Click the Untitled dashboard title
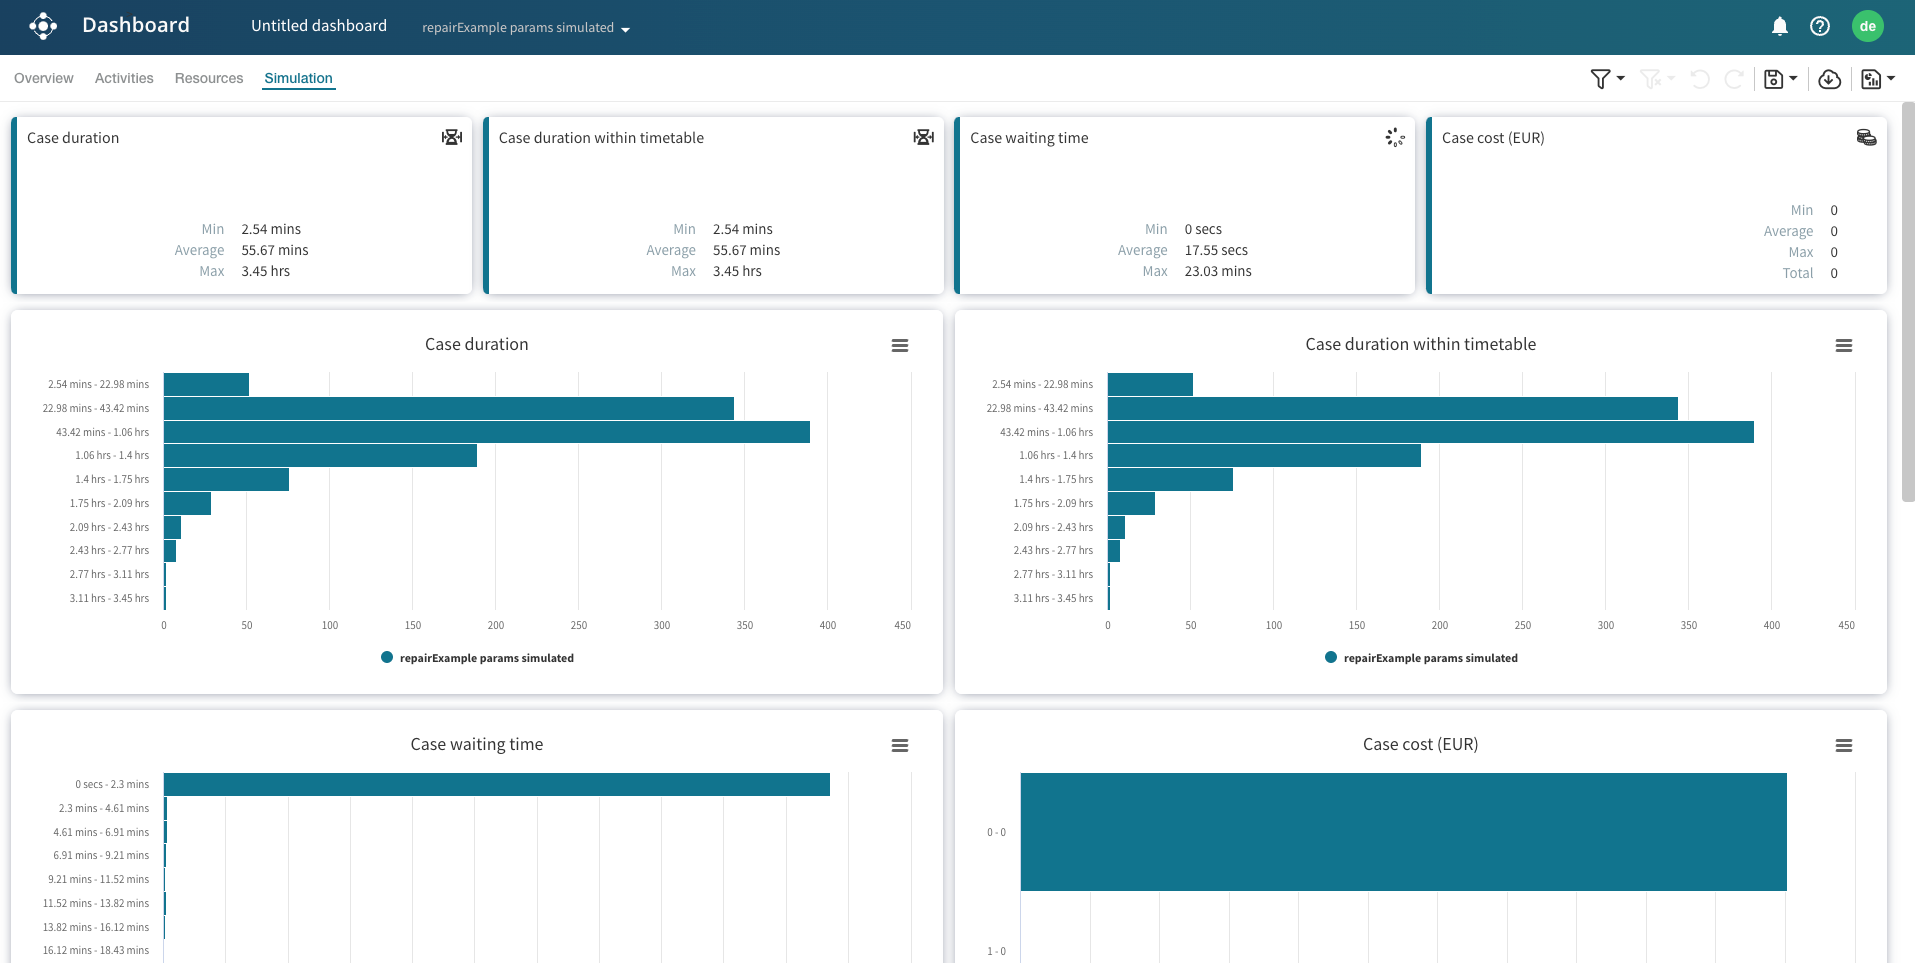The width and height of the screenshot is (1915, 963). [x=319, y=26]
